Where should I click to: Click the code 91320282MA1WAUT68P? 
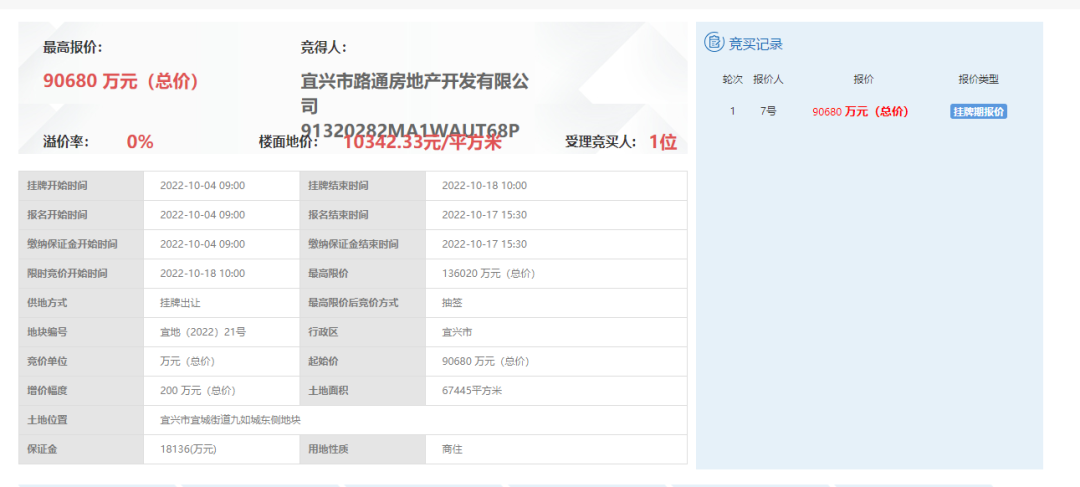(409, 131)
